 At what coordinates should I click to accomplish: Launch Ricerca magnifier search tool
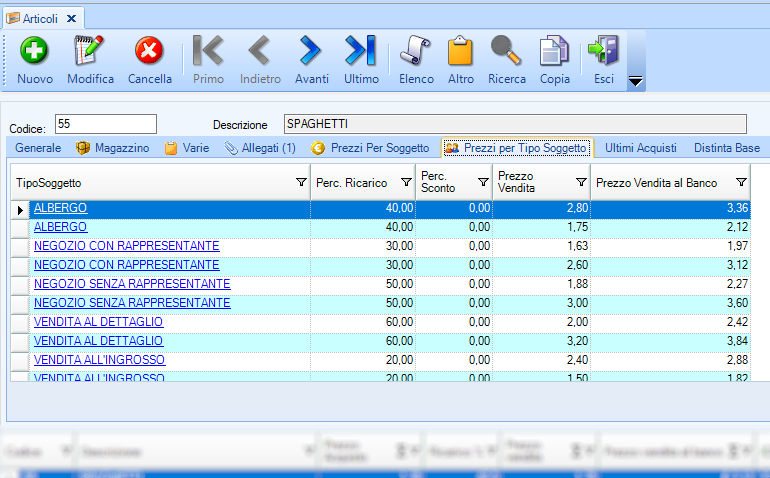tap(506, 51)
